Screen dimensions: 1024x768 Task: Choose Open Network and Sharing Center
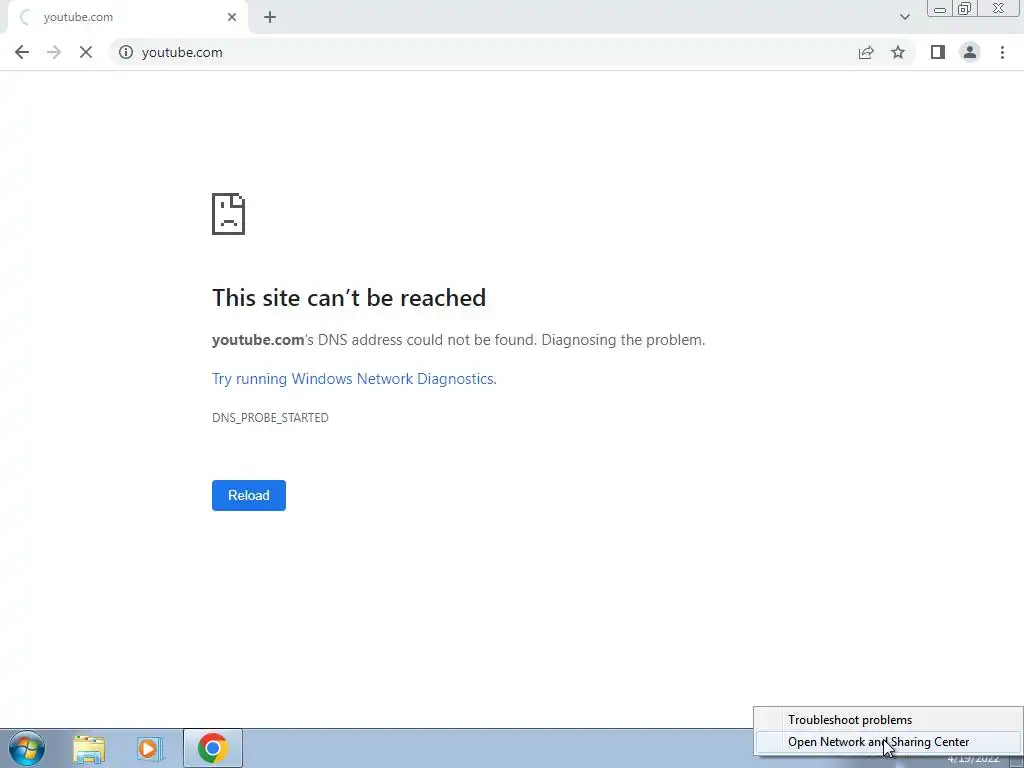[889, 742]
